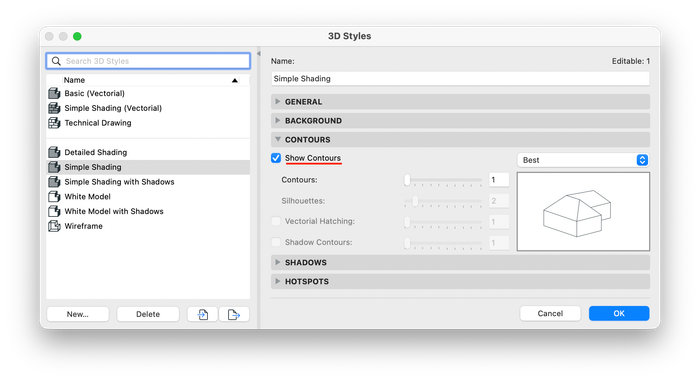Image resolution: width=700 pixels, height=381 pixels.
Task: Select the Technical Drawing style
Action: pyautogui.click(x=148, y=123)
